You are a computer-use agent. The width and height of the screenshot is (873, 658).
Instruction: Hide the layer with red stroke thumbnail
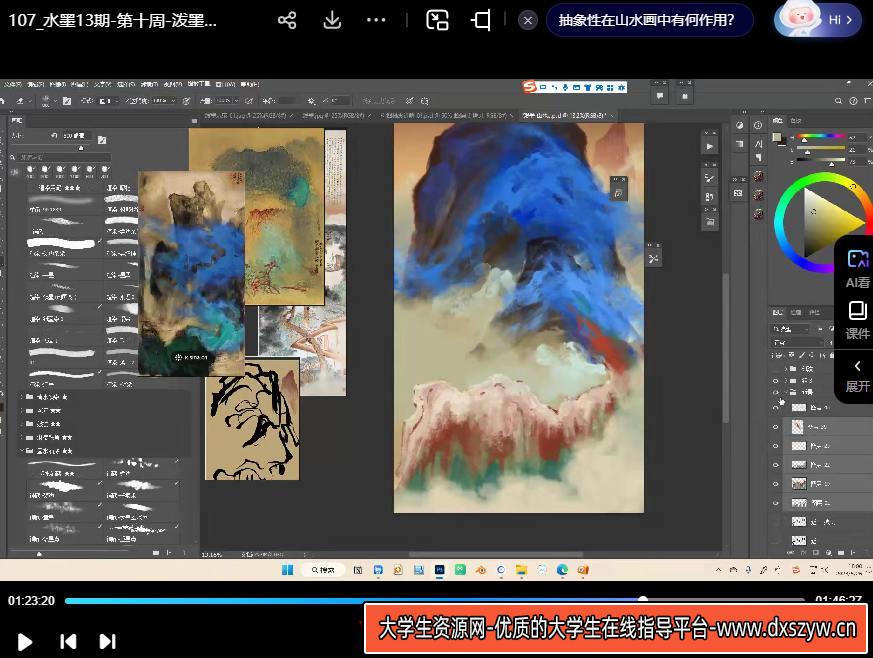click(775, 427)
